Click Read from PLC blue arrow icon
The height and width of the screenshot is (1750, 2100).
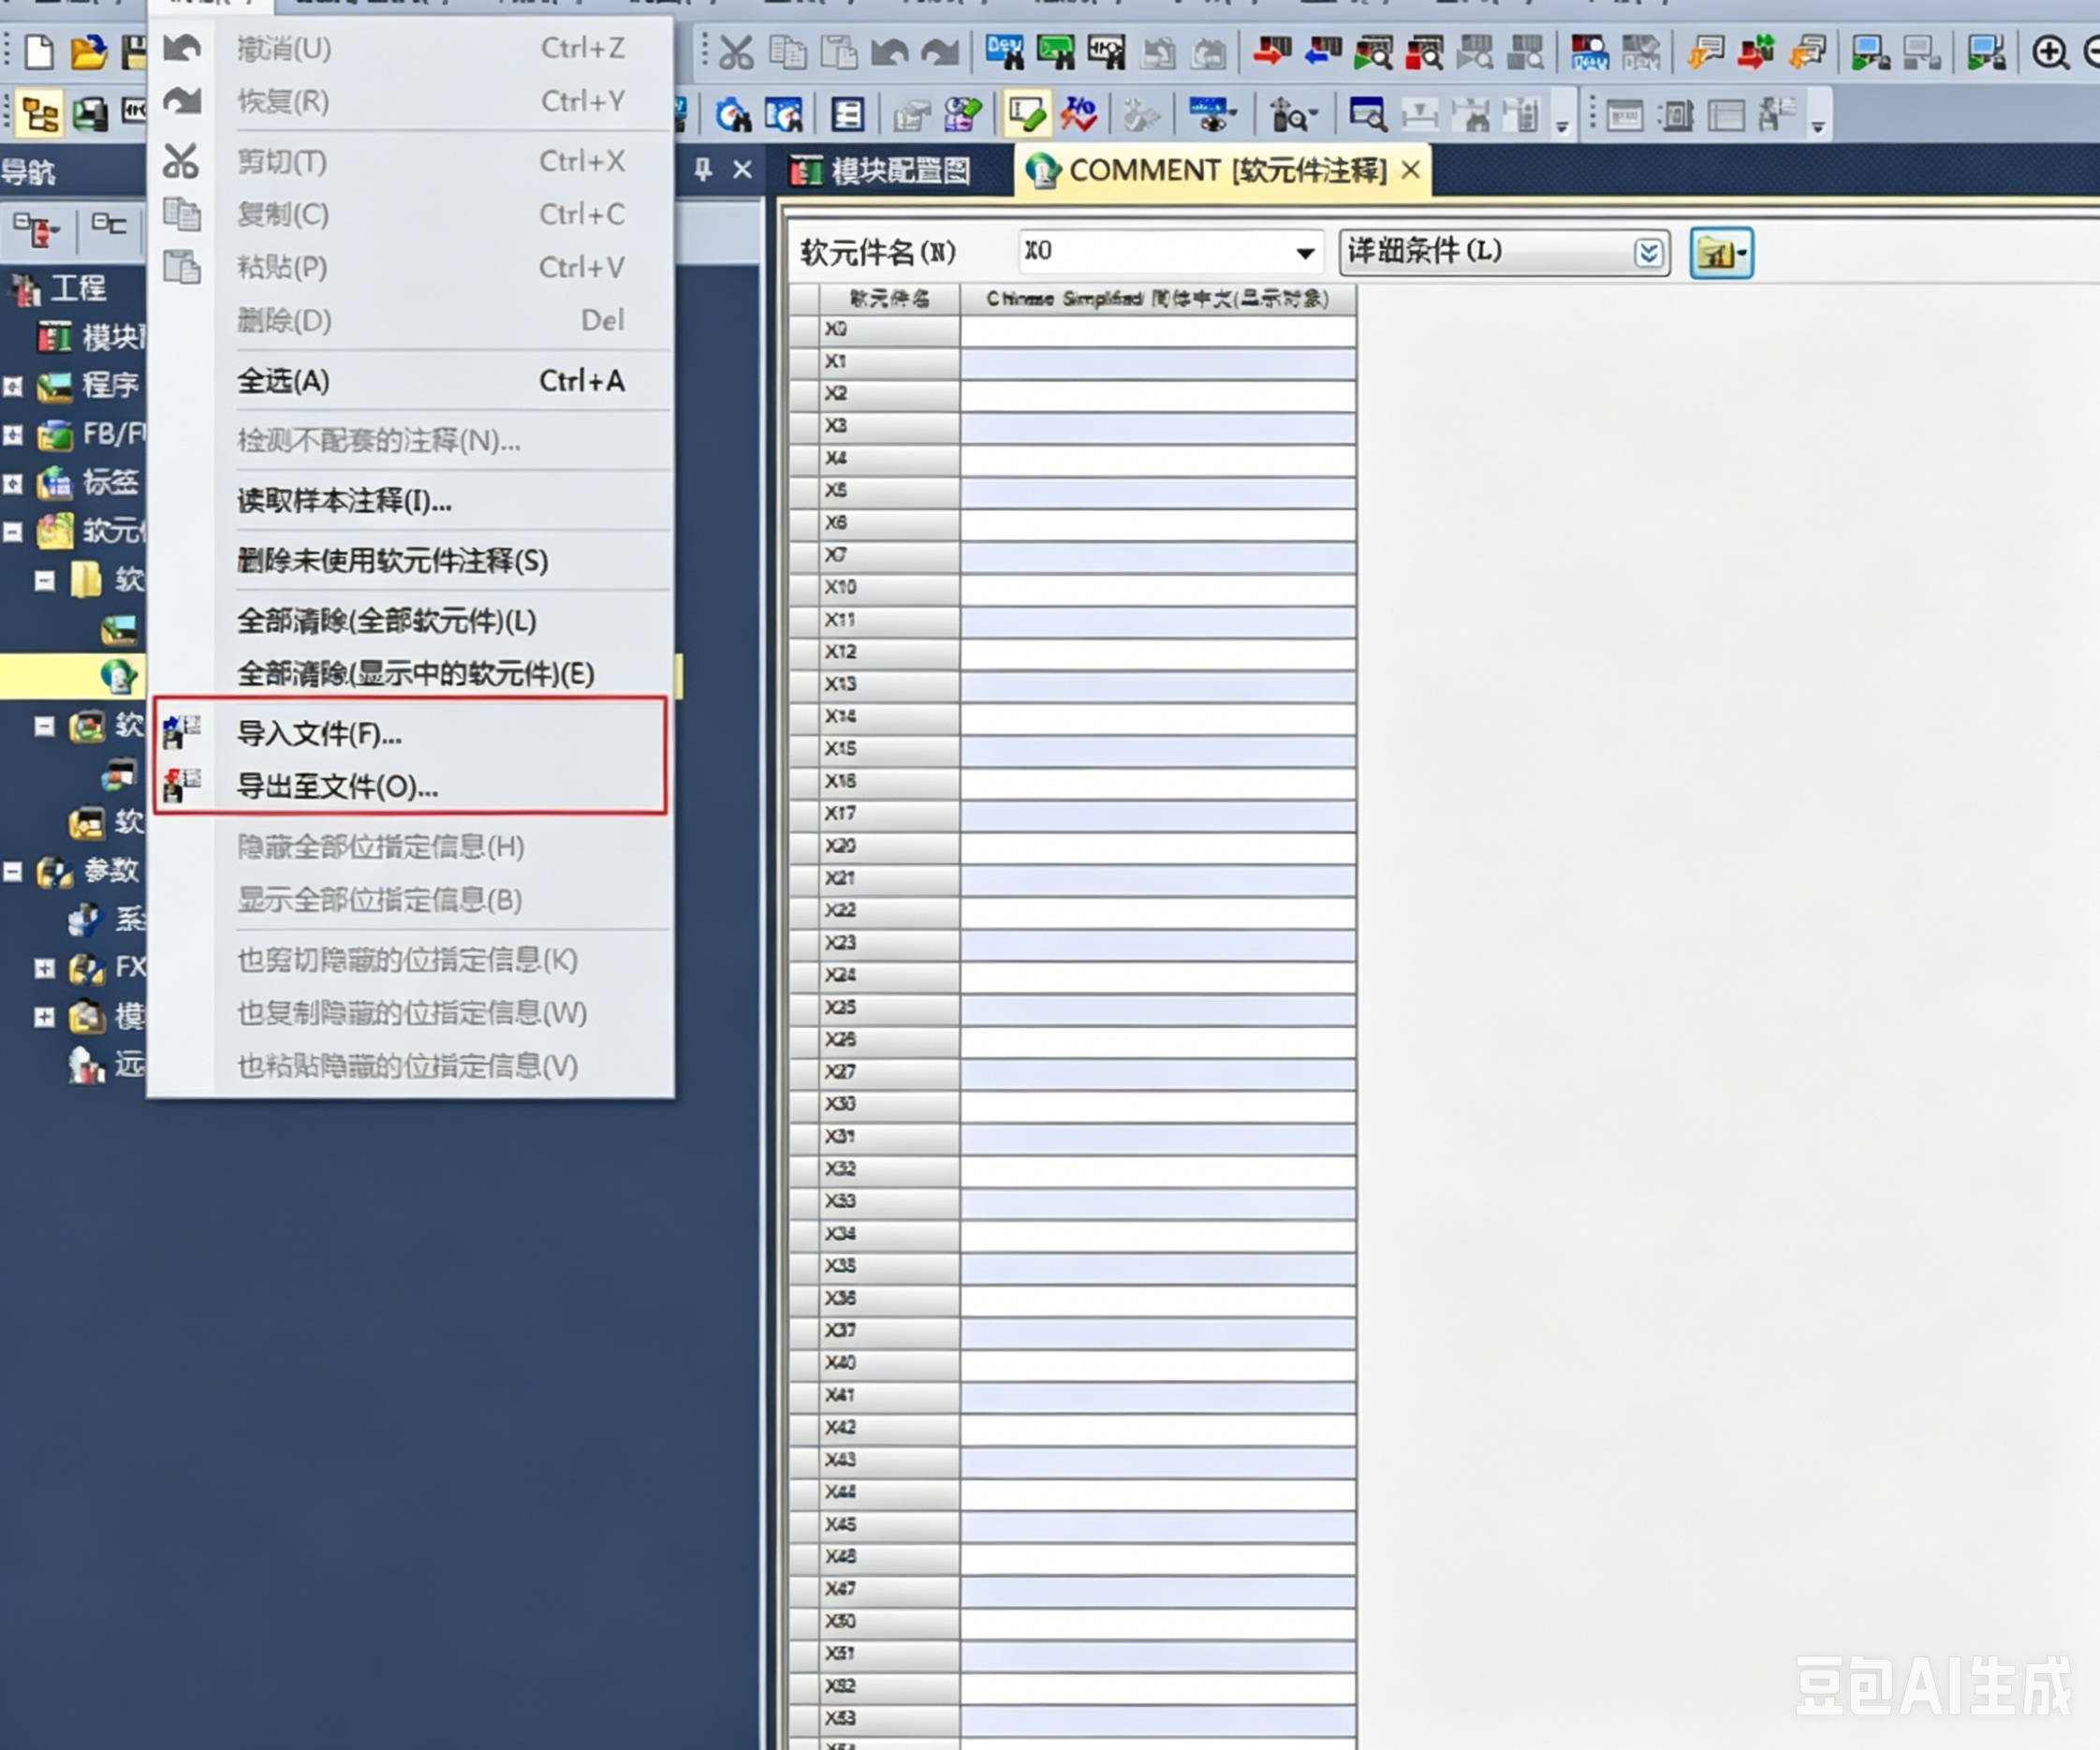coord(1322,52)
